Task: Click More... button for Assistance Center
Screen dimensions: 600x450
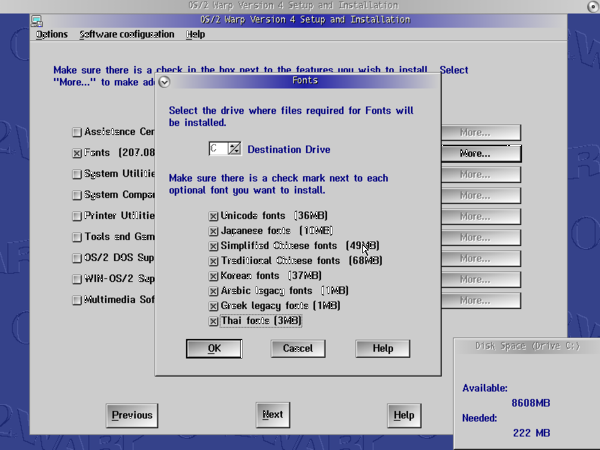Action: tap(481, 132)
